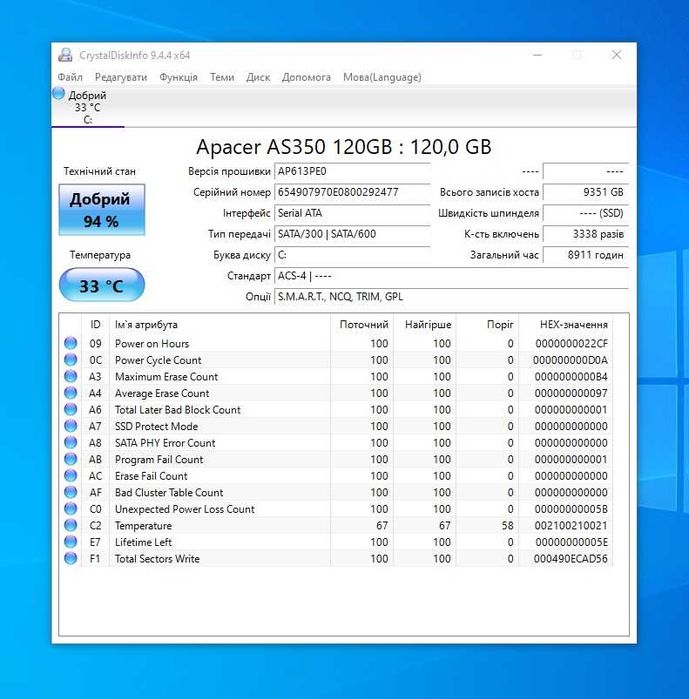The width and height of the screenshot is (689, 699).
Task: Click the HEX value 002100210021
Action: pyautogui.click(x=571, y=526)
